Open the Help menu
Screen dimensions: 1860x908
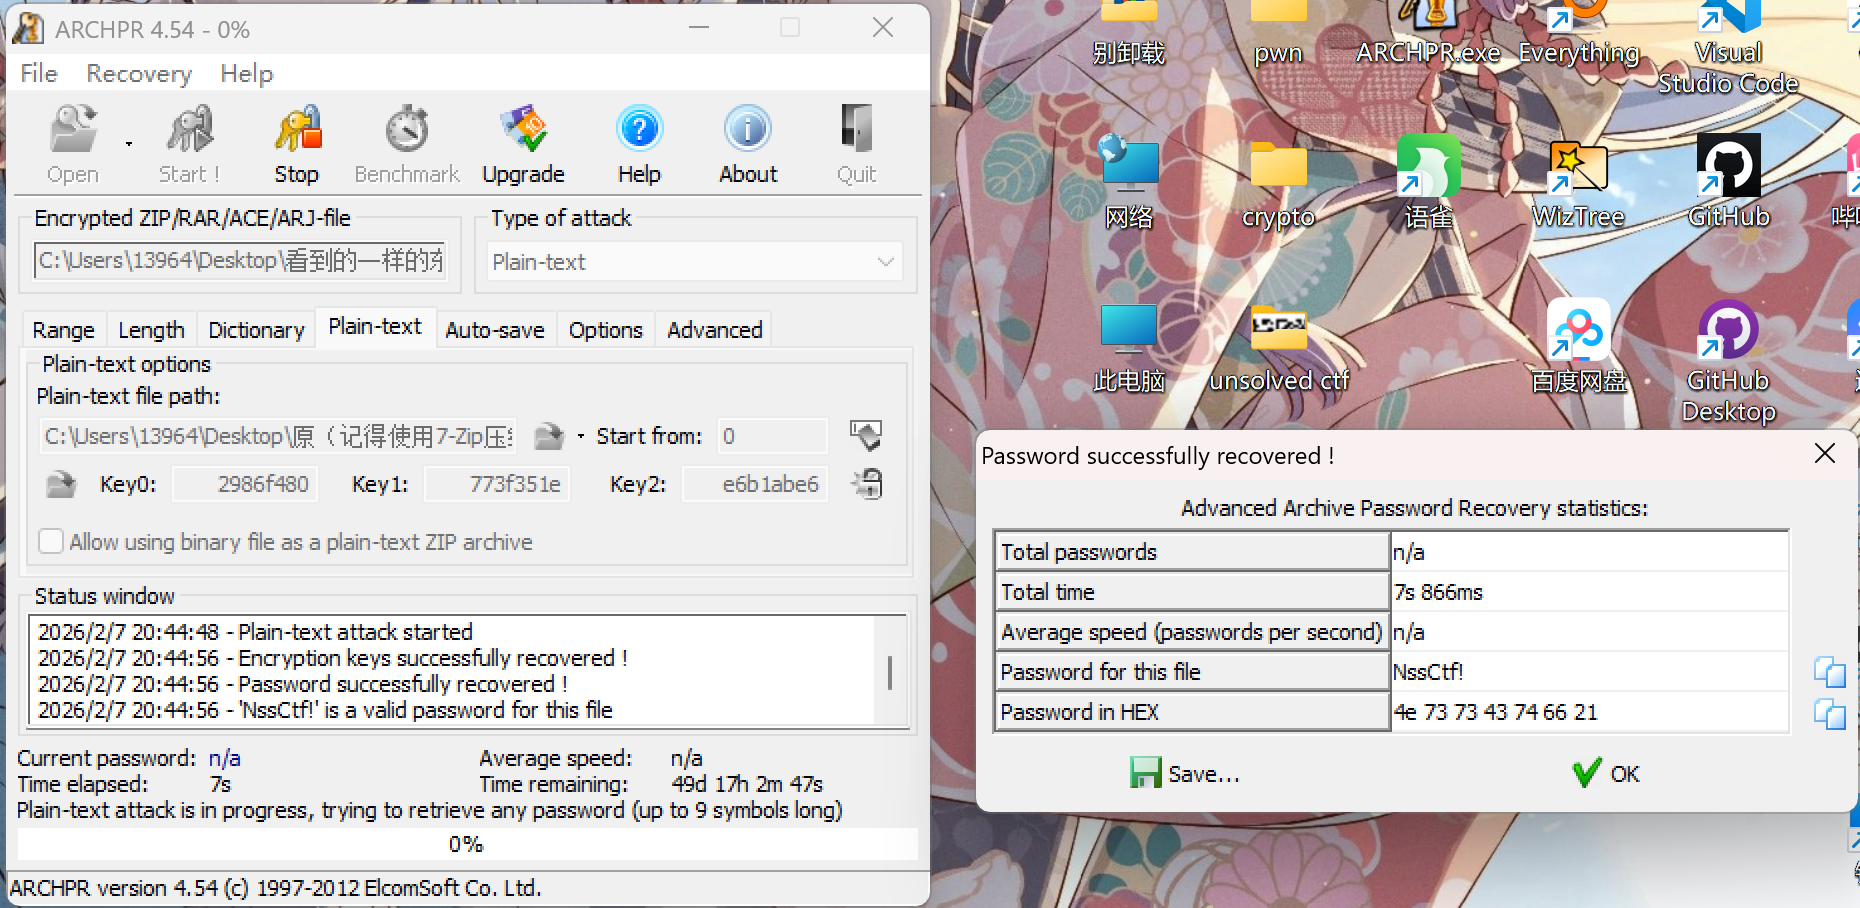[247, 74]
